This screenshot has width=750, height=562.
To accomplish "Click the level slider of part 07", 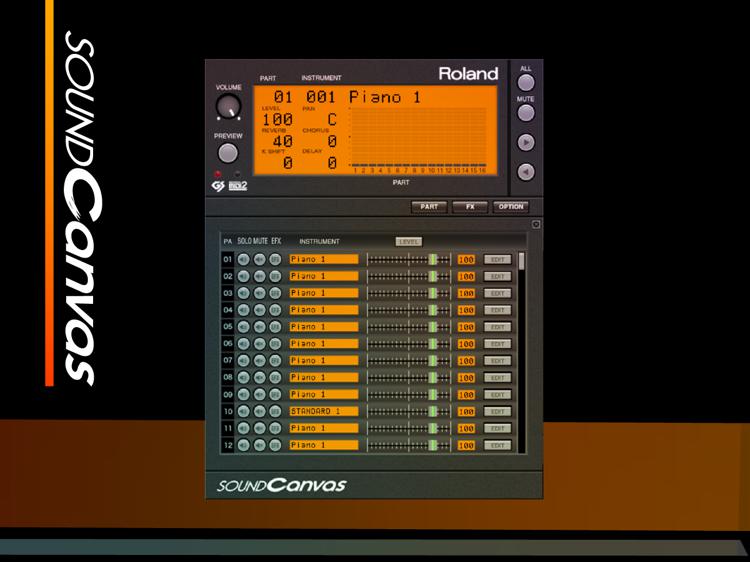I will pos(409,361).
